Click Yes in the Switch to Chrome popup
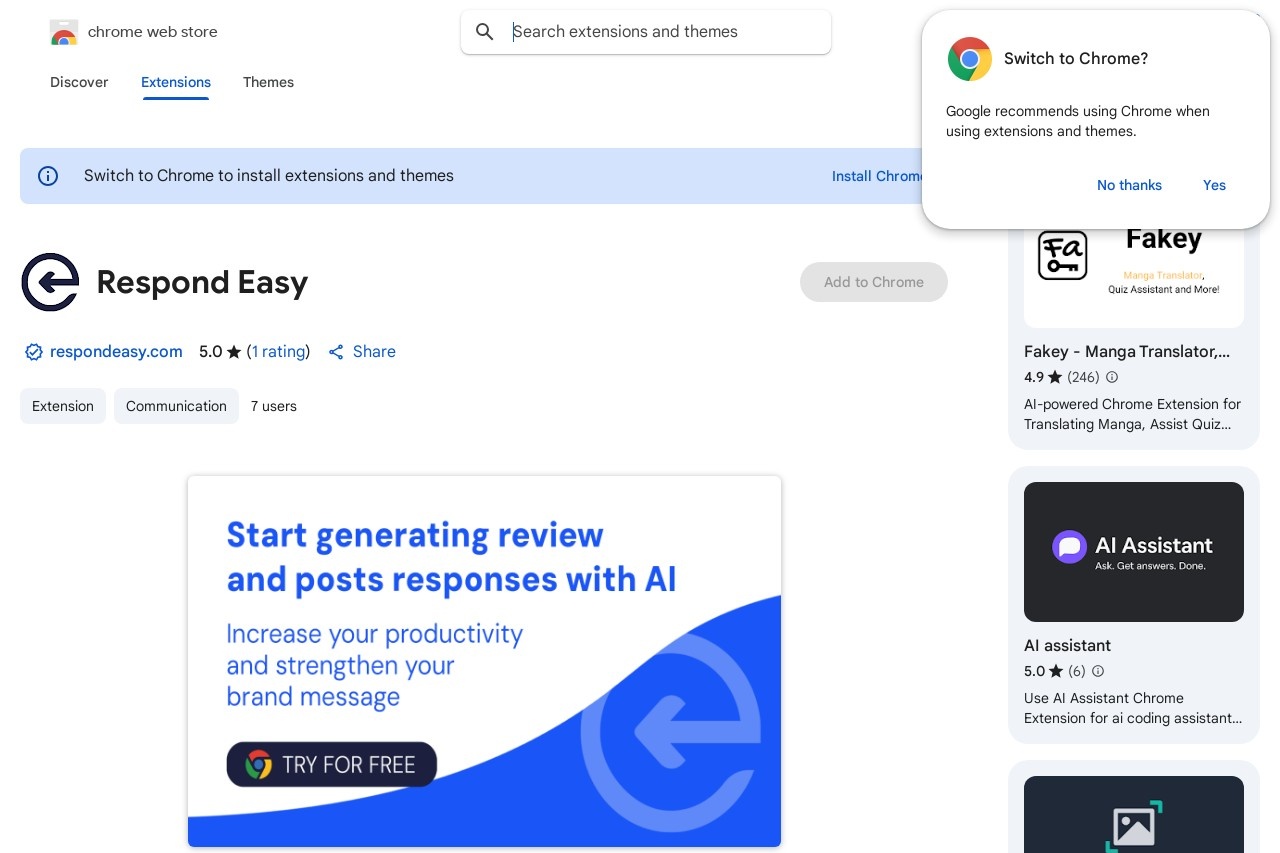 [1214, 185]
